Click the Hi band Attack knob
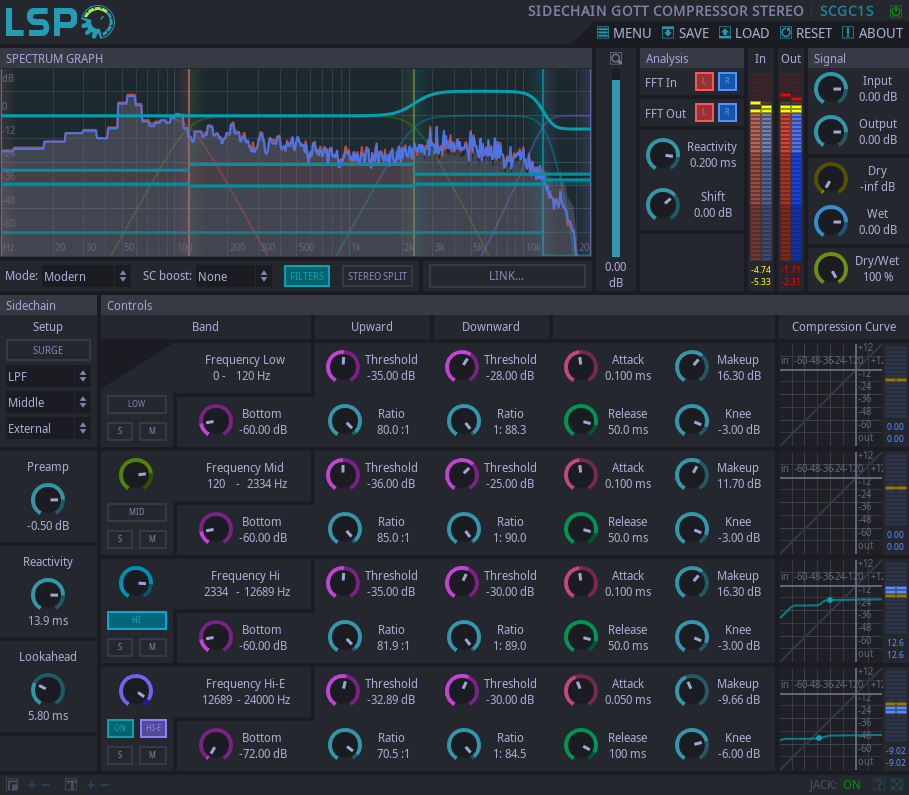 point(581,583)
